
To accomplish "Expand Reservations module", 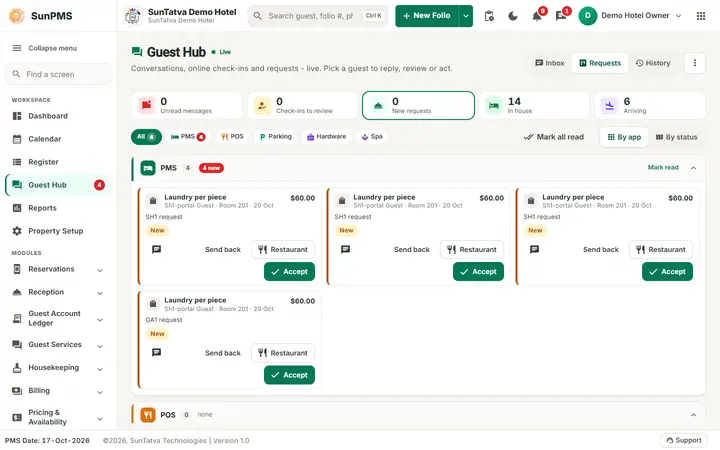I will point(58,270).
